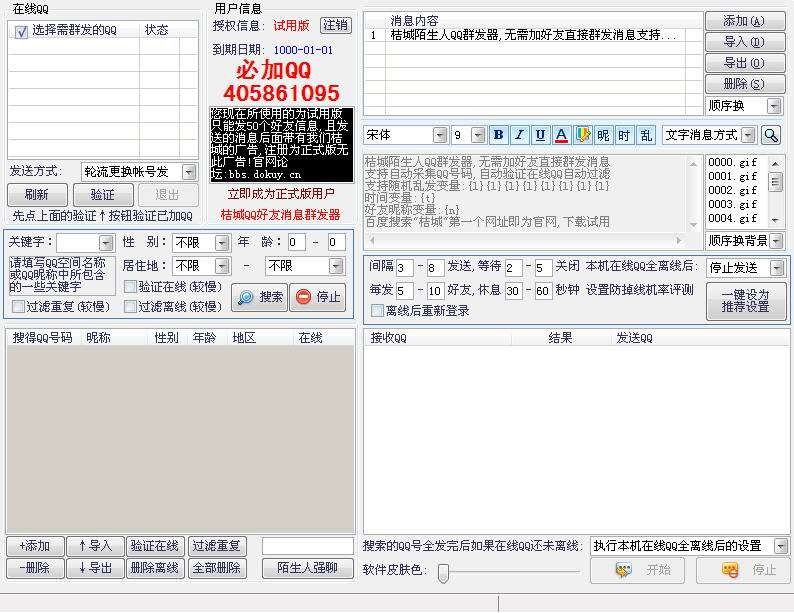This screenshot has width=794, height=613.
Task: Click 立即成为正式版用户 link
Action: (281, 194)
